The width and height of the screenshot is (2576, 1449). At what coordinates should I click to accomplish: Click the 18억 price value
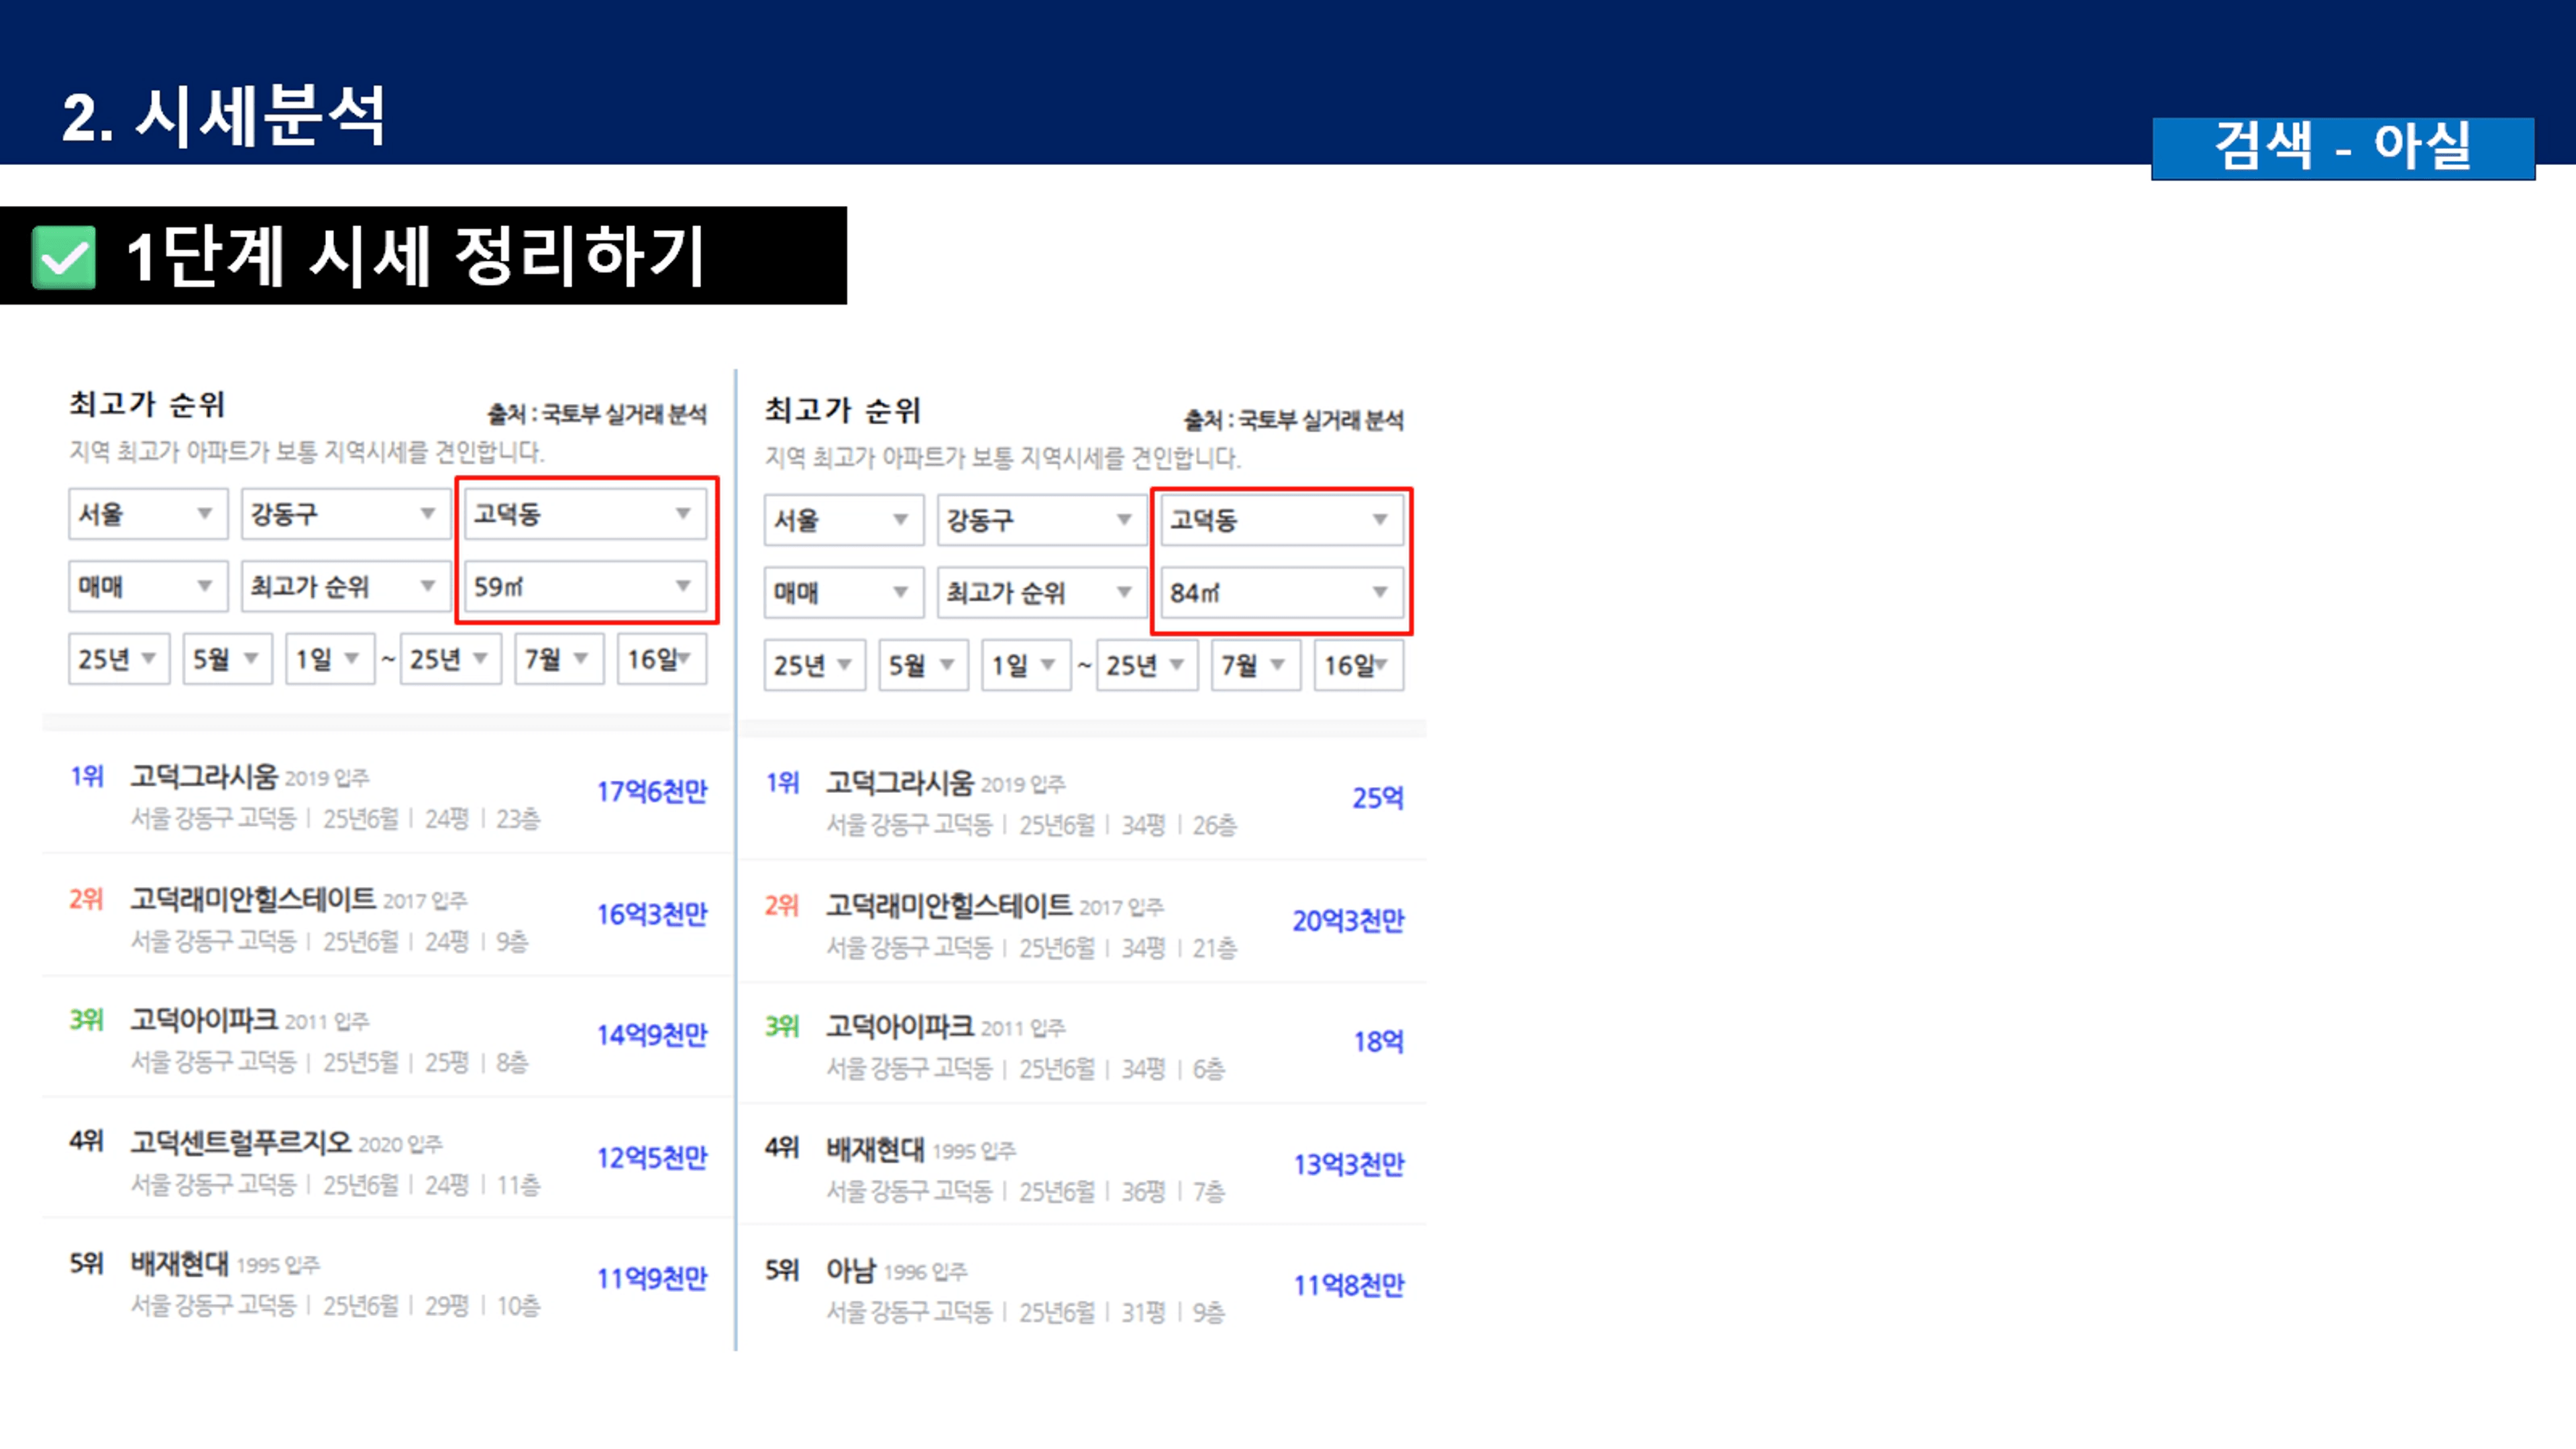coord(1378,1042)
